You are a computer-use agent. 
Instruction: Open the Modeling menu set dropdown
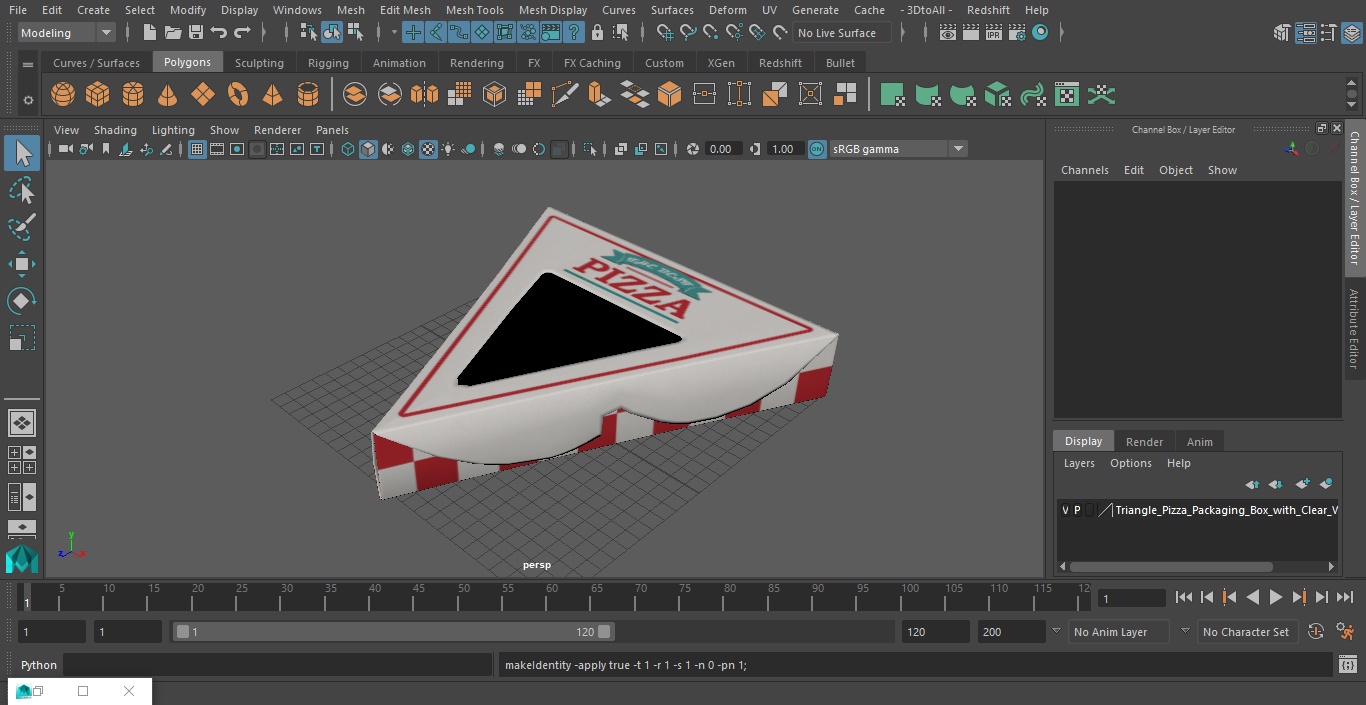67,33
